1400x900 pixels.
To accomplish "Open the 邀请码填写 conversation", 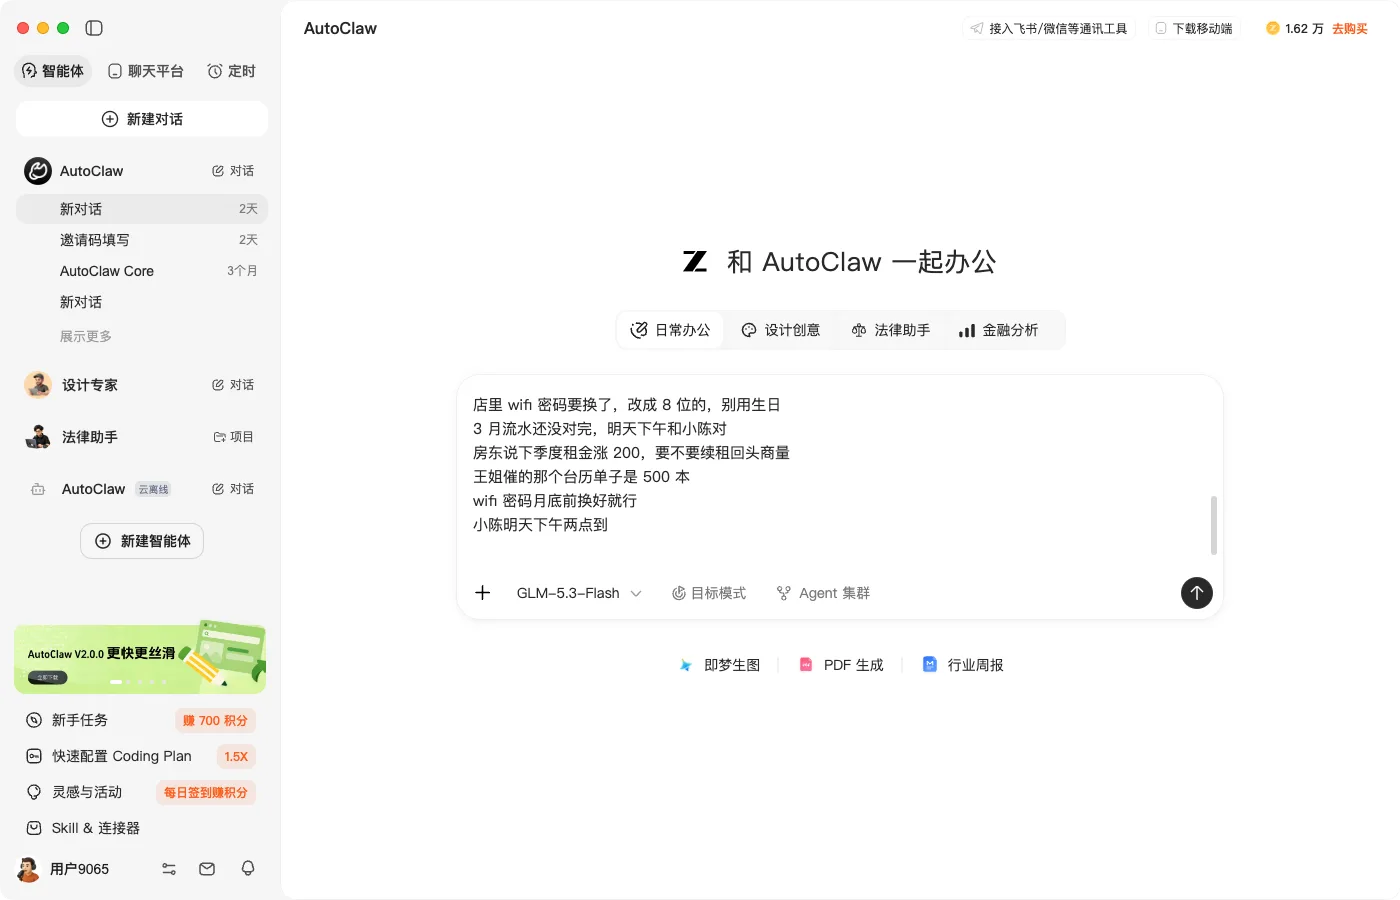I will coord(142,240).
